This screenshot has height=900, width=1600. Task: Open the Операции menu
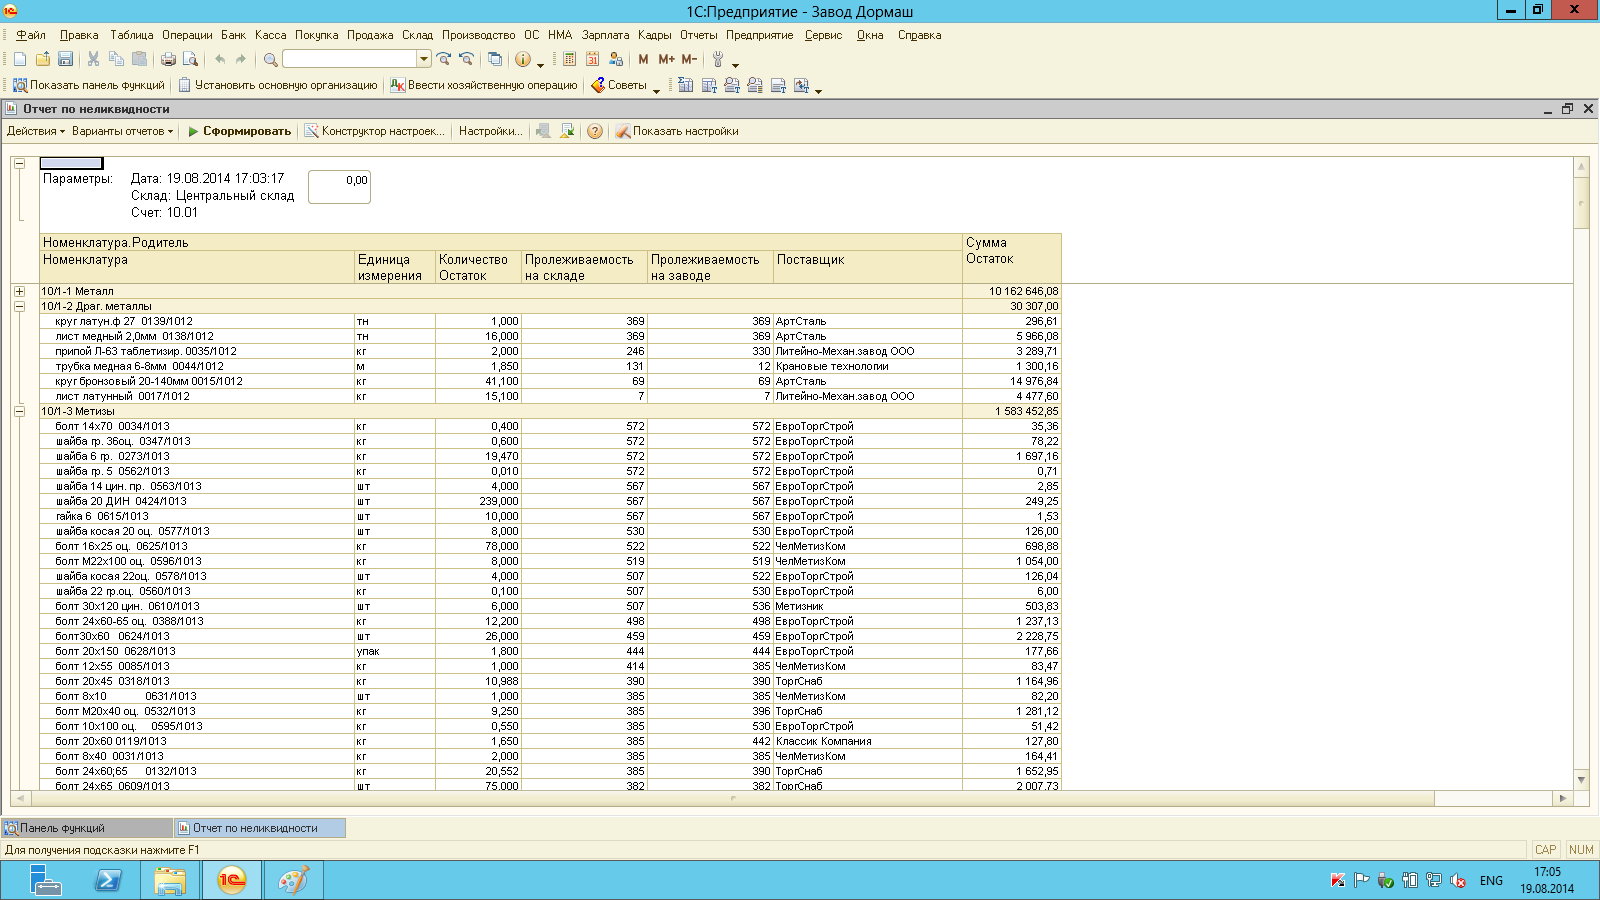[x=187, y=35]
